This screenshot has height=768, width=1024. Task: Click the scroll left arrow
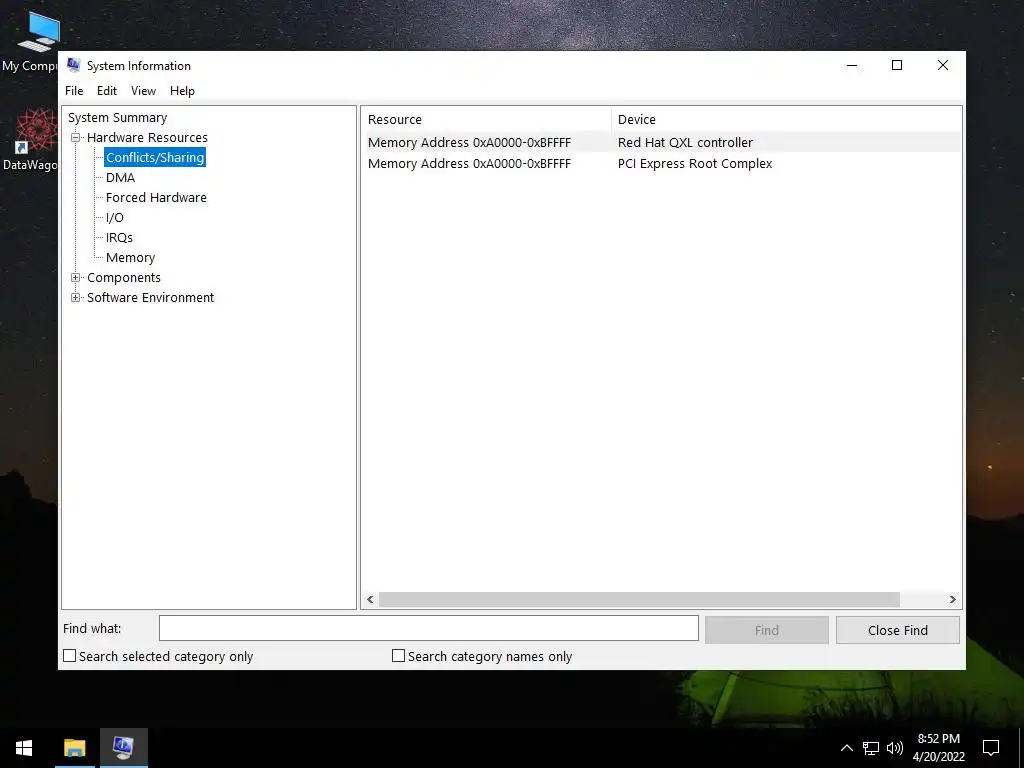370,600
